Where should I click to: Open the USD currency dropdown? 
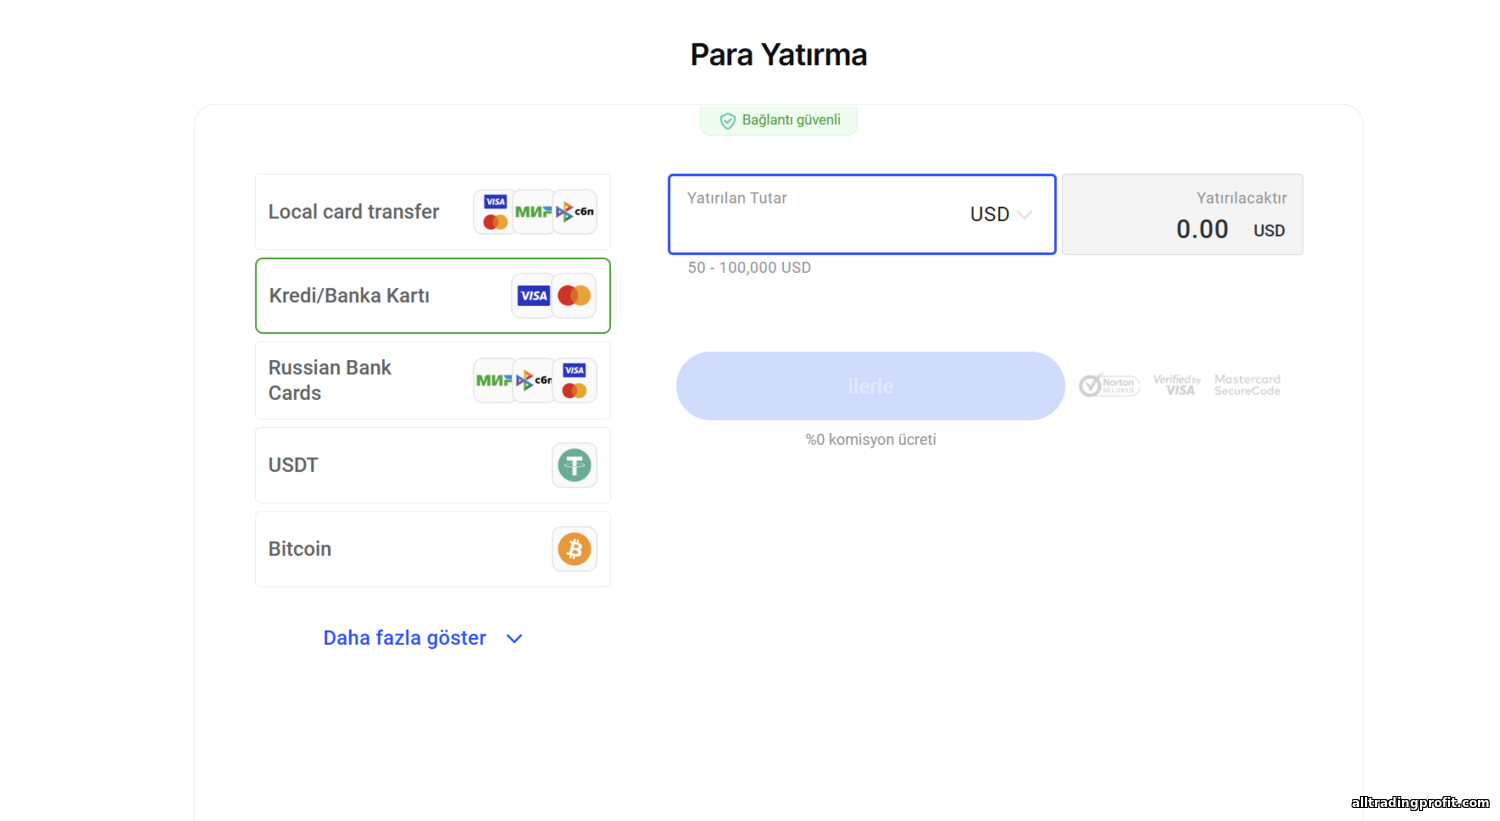point(1000,214)
